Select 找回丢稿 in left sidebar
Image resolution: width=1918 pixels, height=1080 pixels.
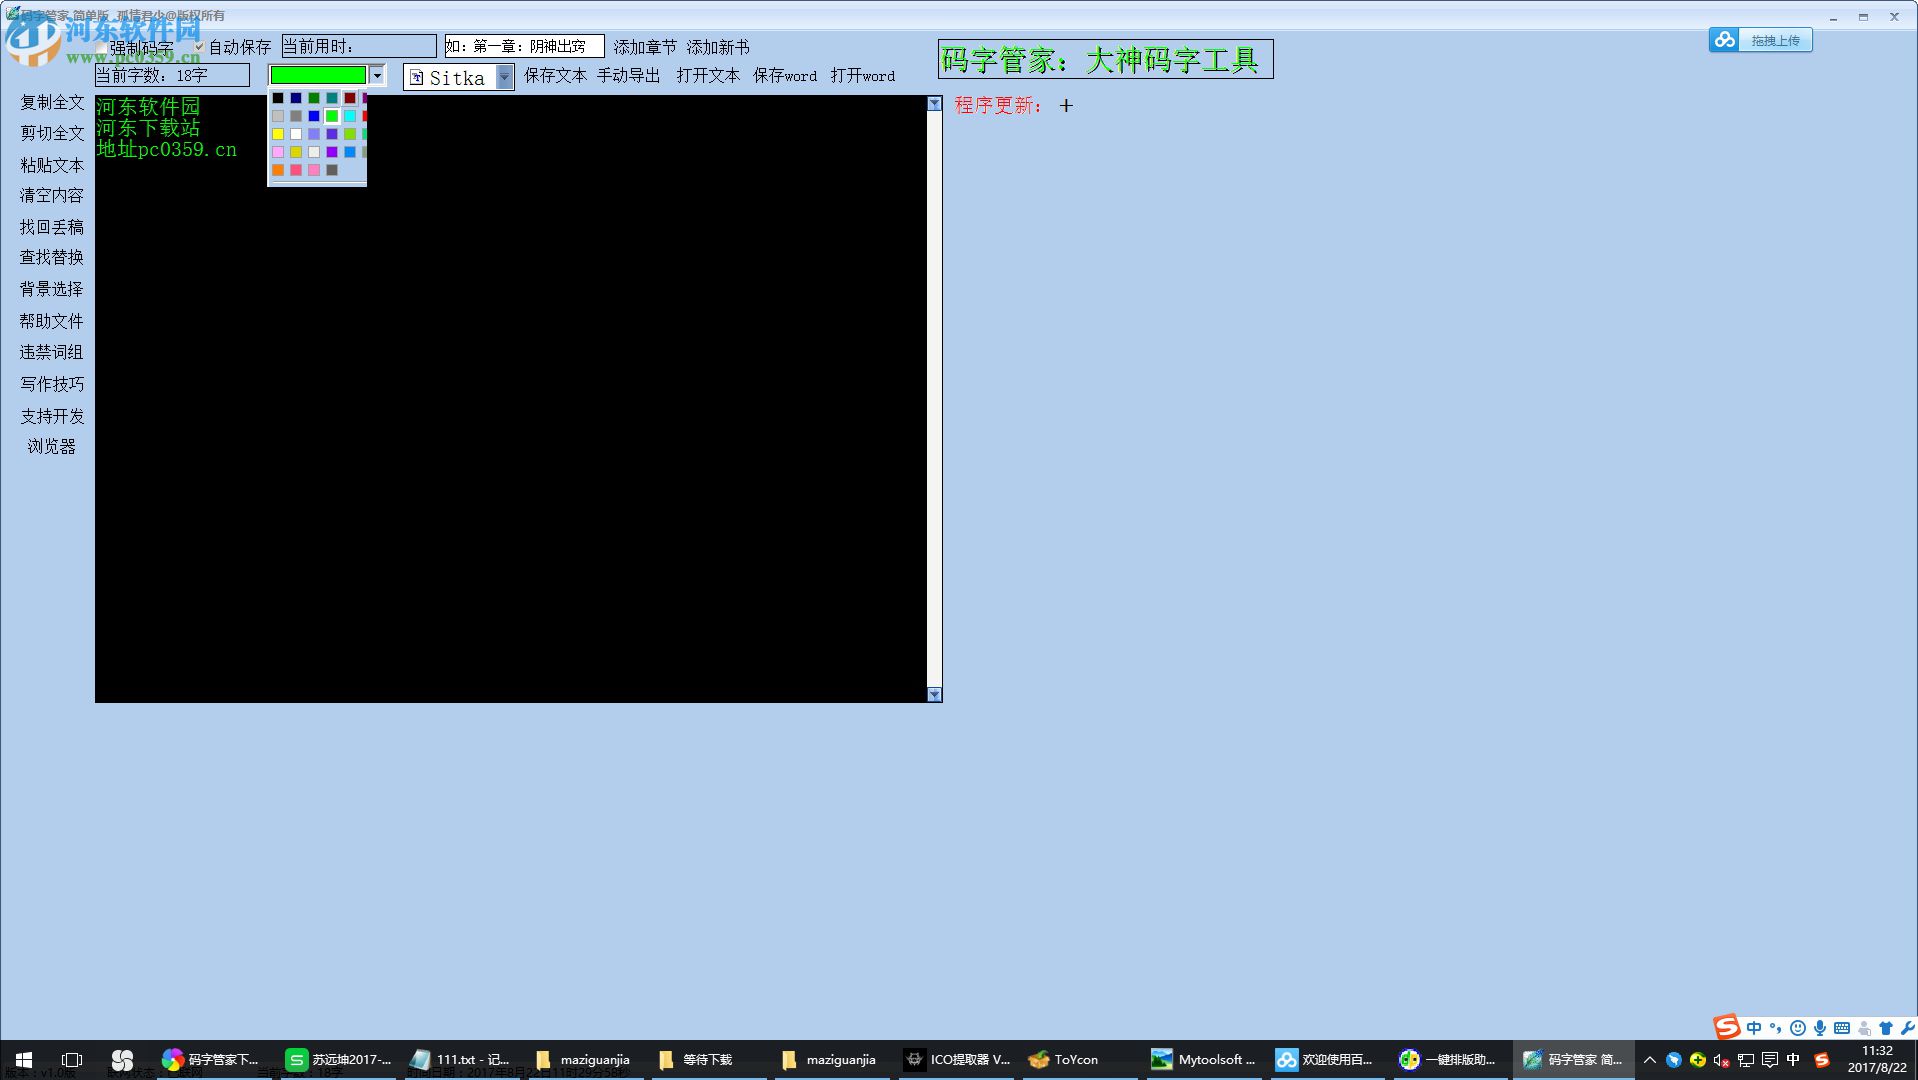[52, 227]
